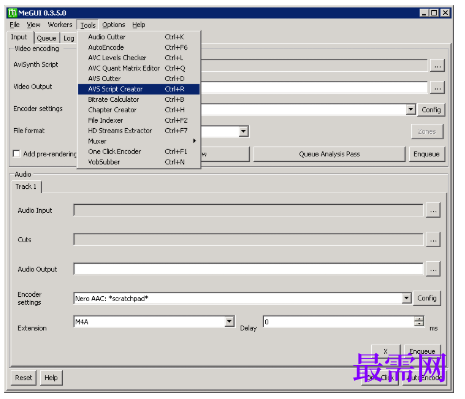Click the X button in Audio section
Image resolution: width=465 pixels, height=399 pixels.
[386, 351]
